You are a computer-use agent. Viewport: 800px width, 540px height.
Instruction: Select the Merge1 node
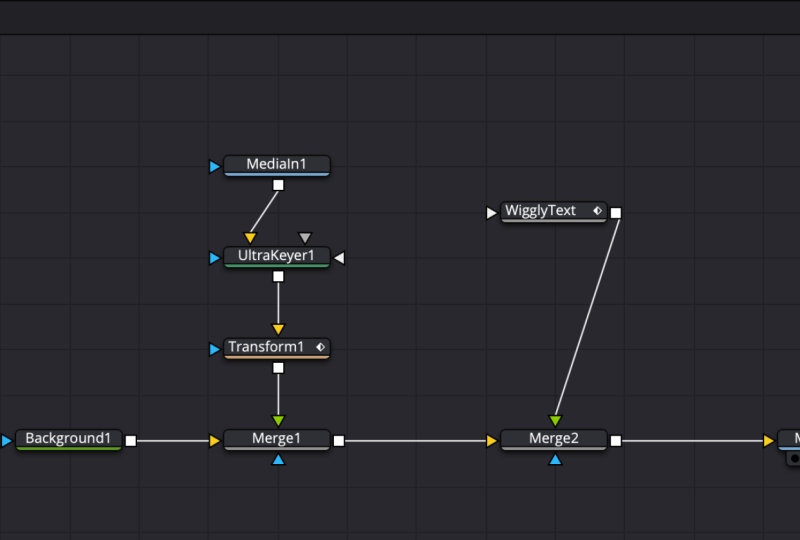pos(277,439)
